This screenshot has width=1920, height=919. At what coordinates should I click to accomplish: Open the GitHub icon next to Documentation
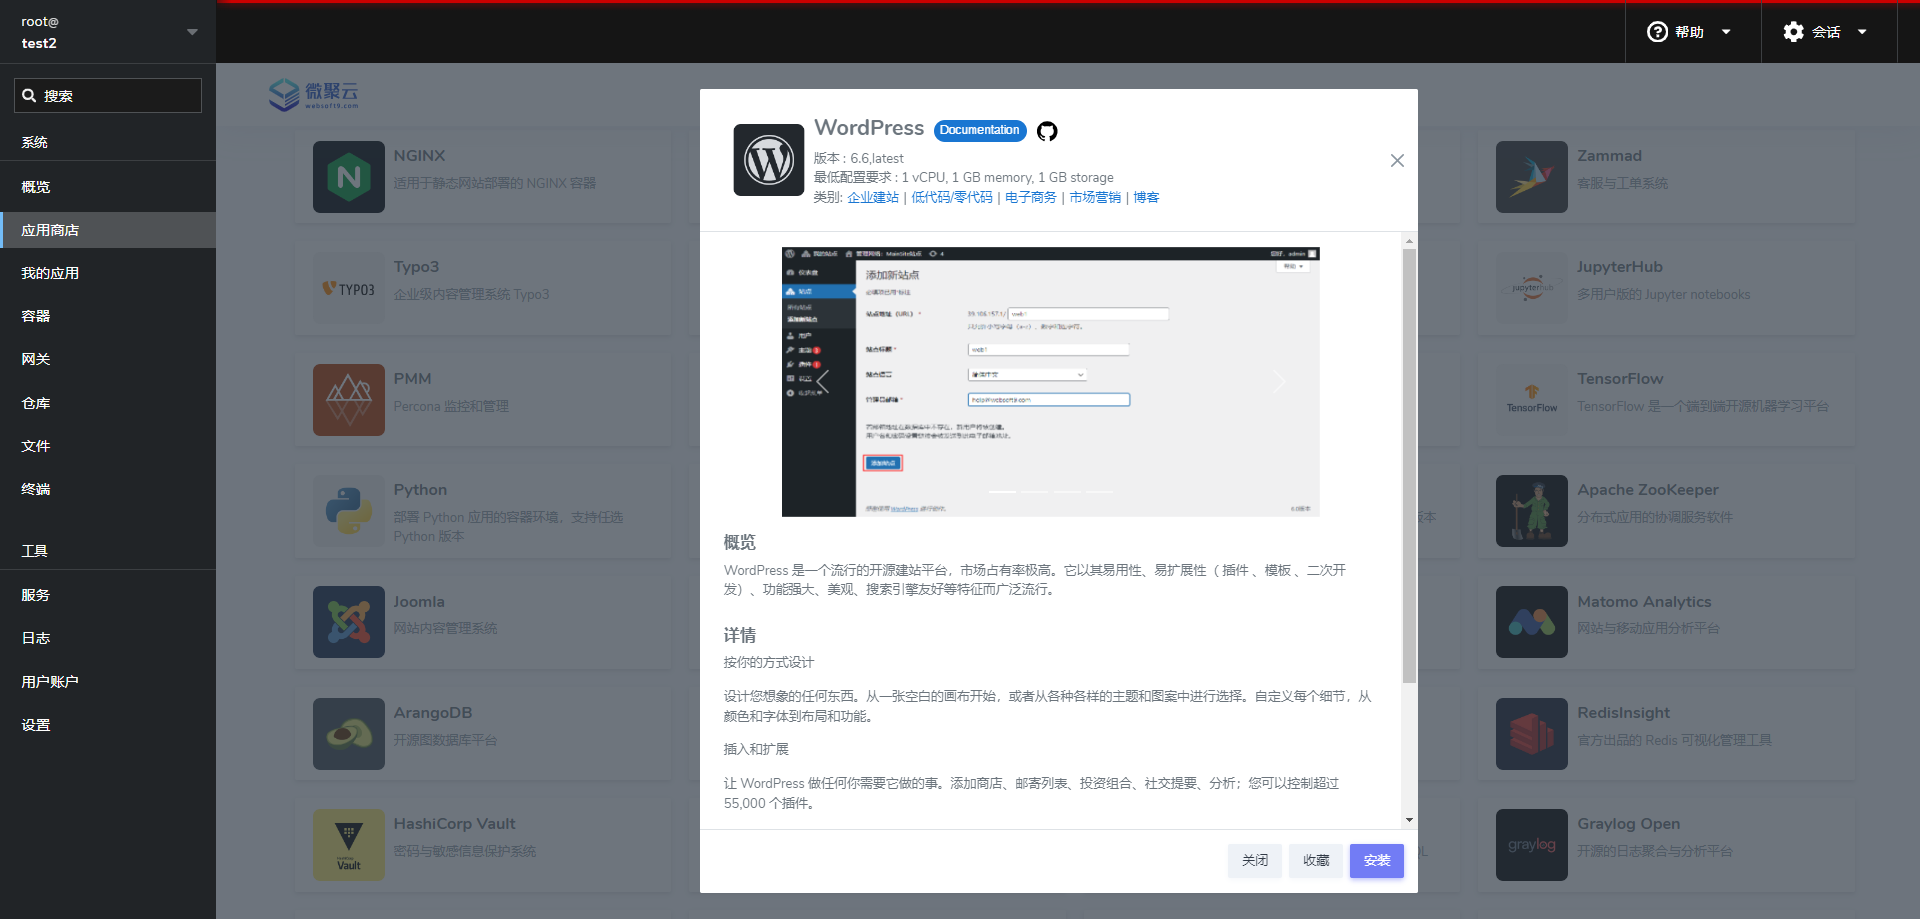[x=1047, y=131]
